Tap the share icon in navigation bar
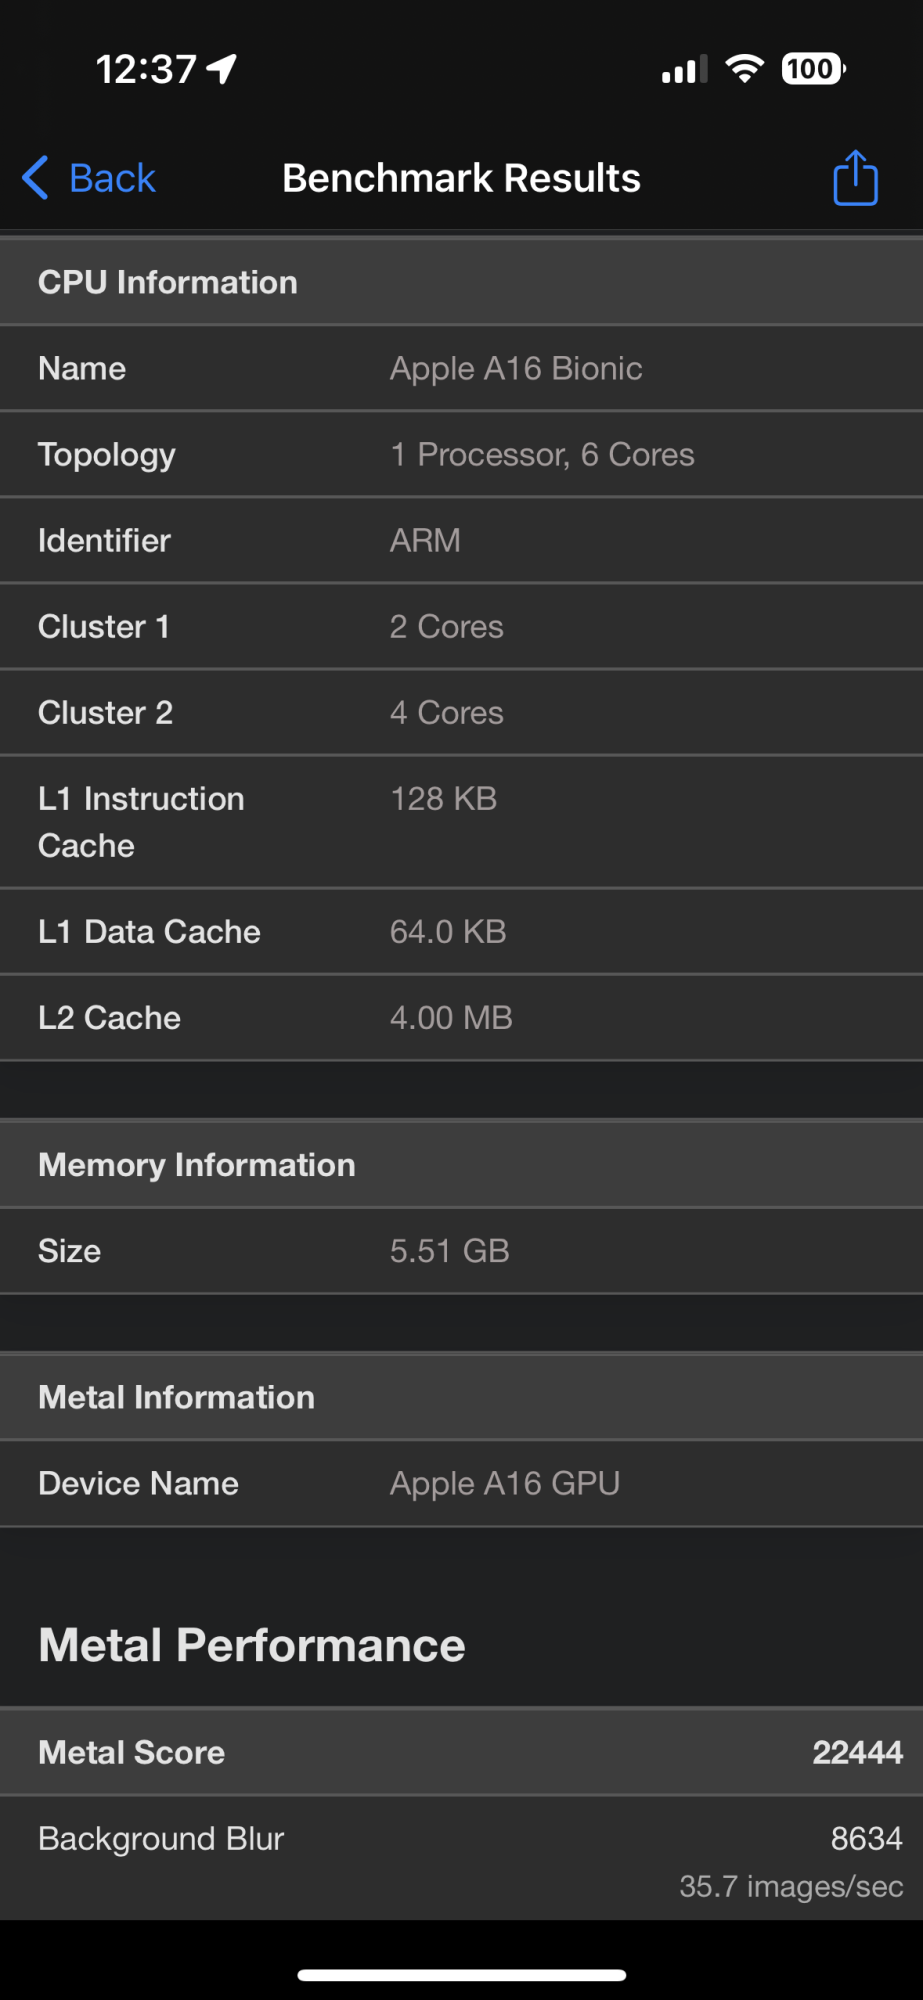923x2000 pixels. pyautogui.click(x=855, y=178)
